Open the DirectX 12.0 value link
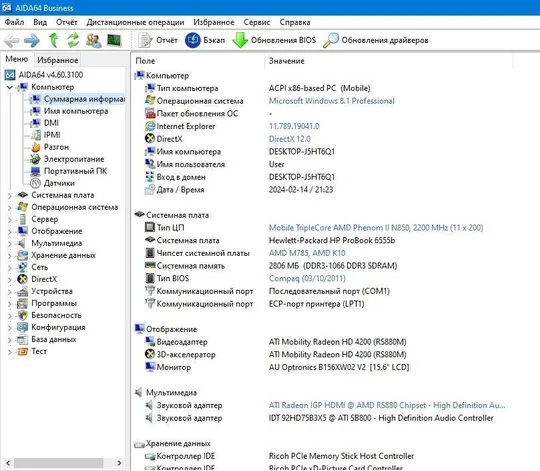 289,139
